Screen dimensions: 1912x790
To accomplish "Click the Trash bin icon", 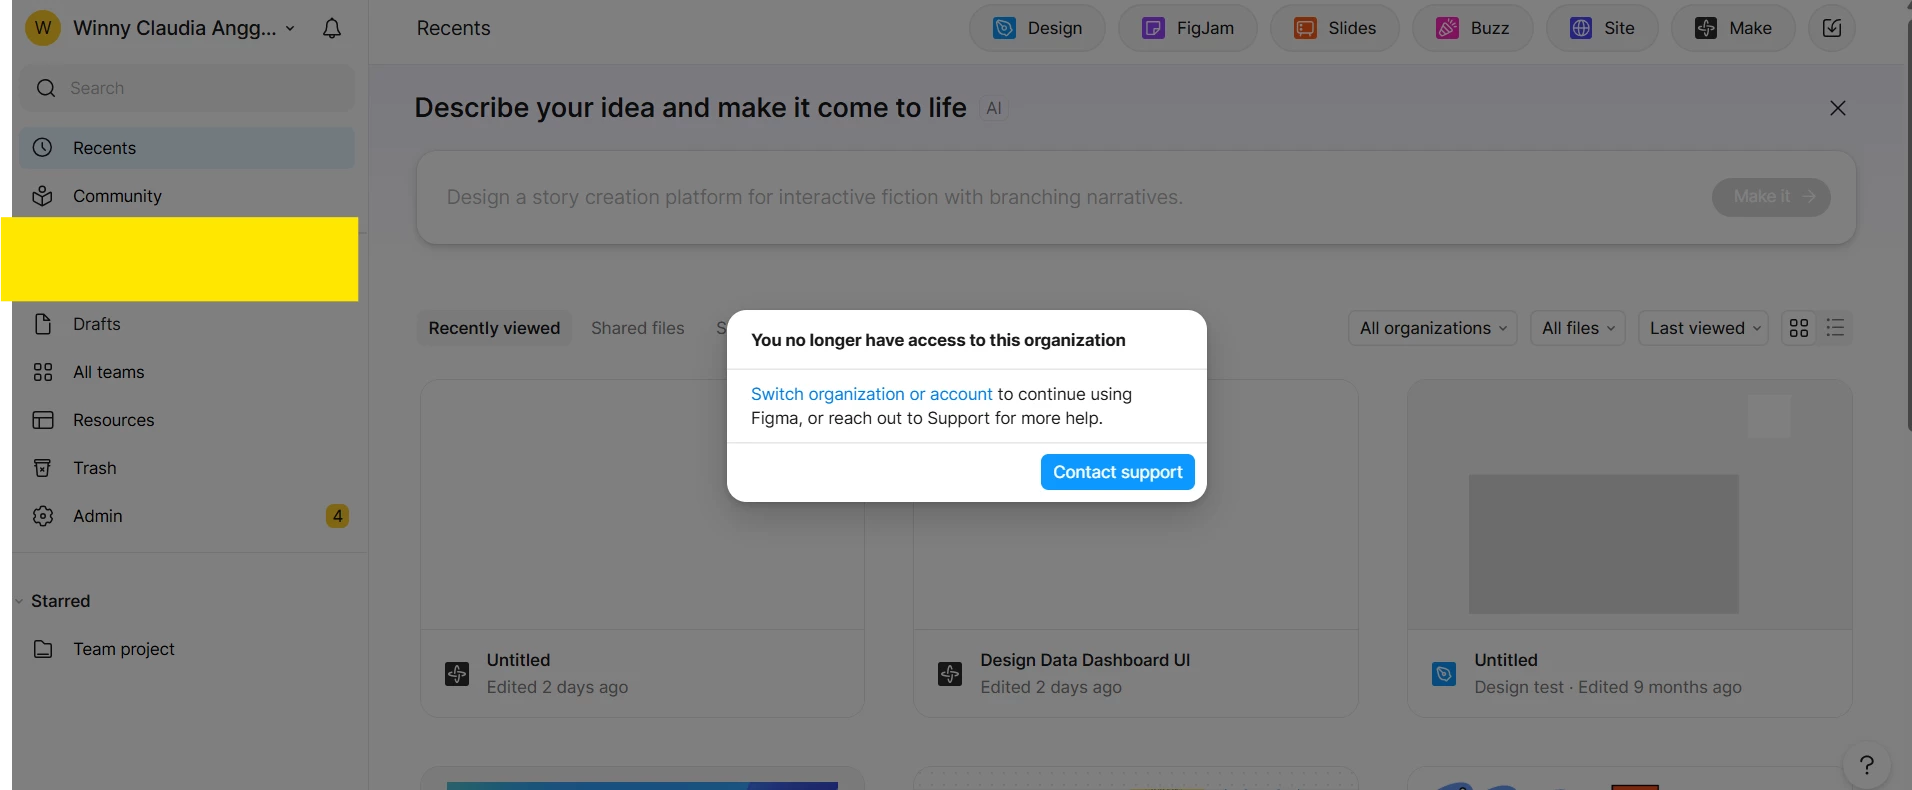I will pyautogui.click(x=42, y=468).
